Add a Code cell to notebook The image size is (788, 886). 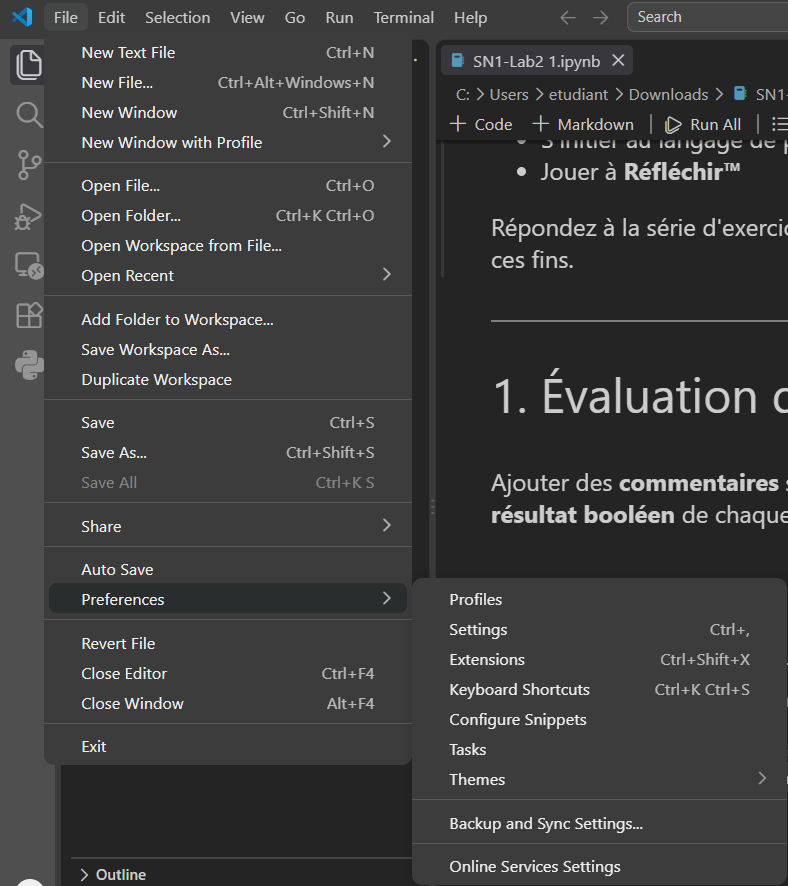click(x=481, y=124)
